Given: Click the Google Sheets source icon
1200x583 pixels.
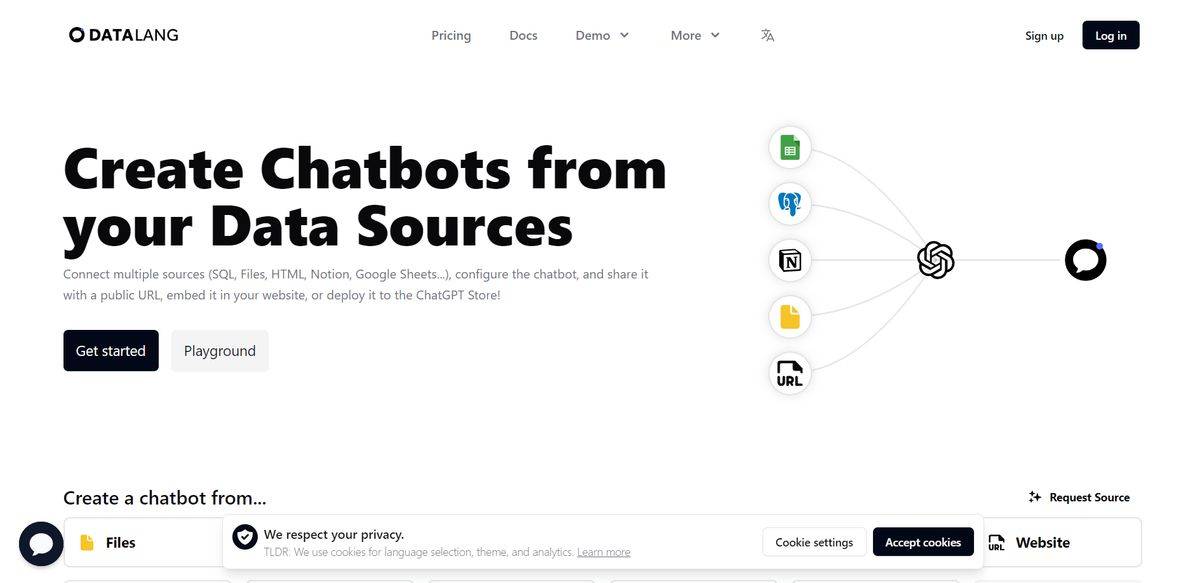Looking at the screenshot, I should (x=789, y=149).
